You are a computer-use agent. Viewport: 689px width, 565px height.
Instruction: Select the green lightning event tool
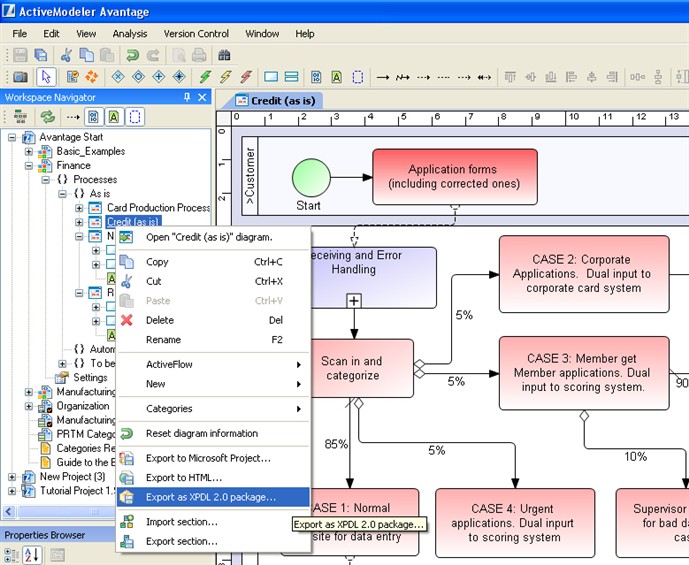205,77
